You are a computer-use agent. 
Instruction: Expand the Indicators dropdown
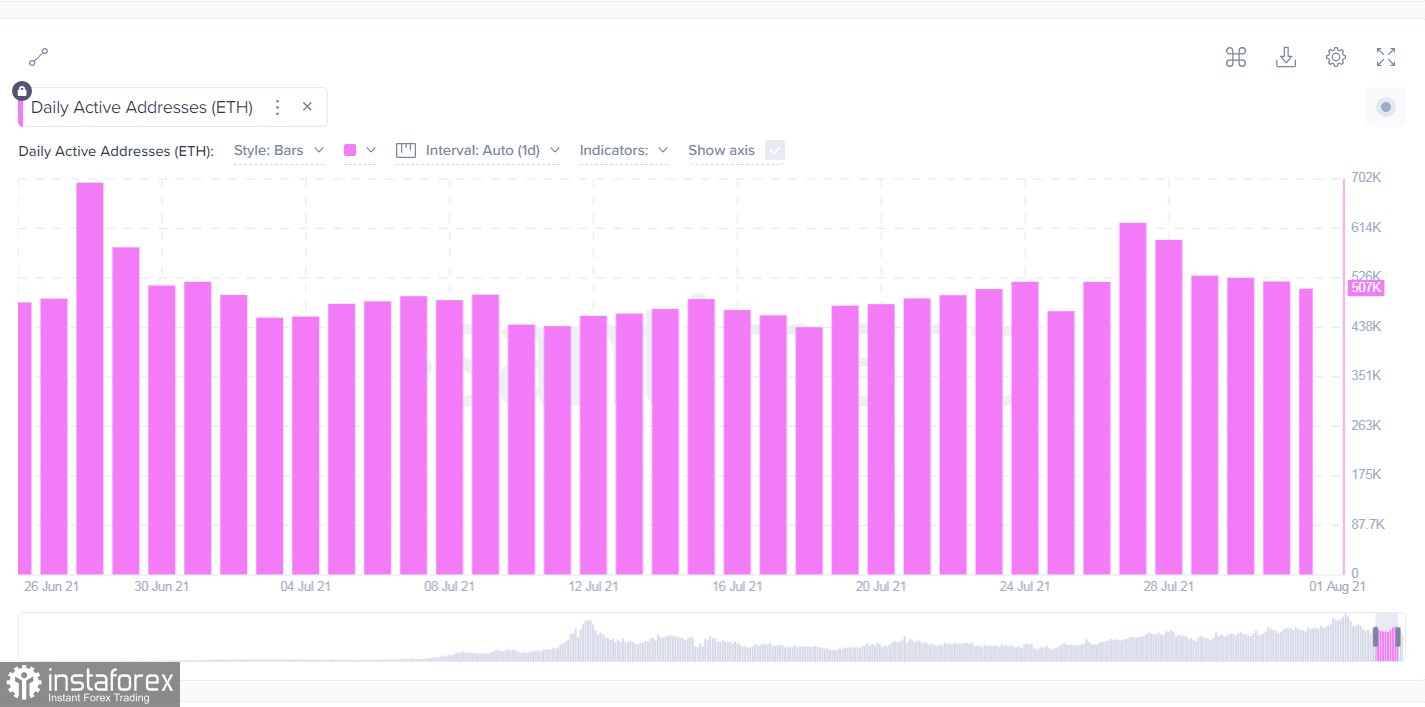coord(624,150)
